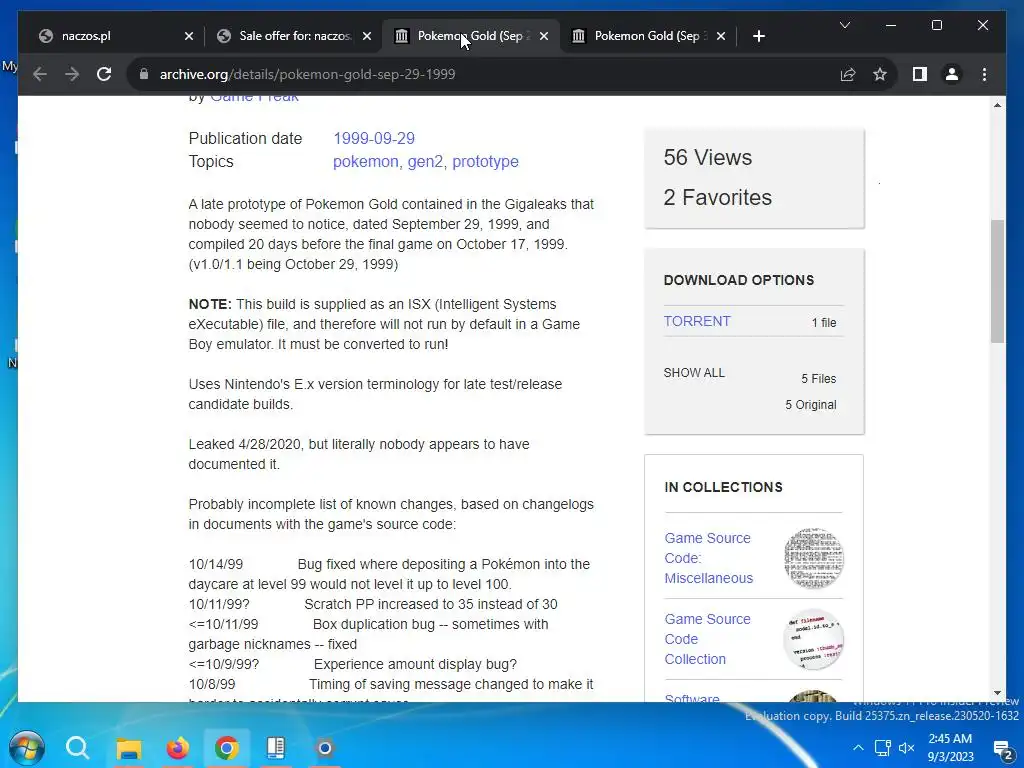Show hidden system tray icons
The width and height of the screenshot is (1024, 768).
(858, 748)
